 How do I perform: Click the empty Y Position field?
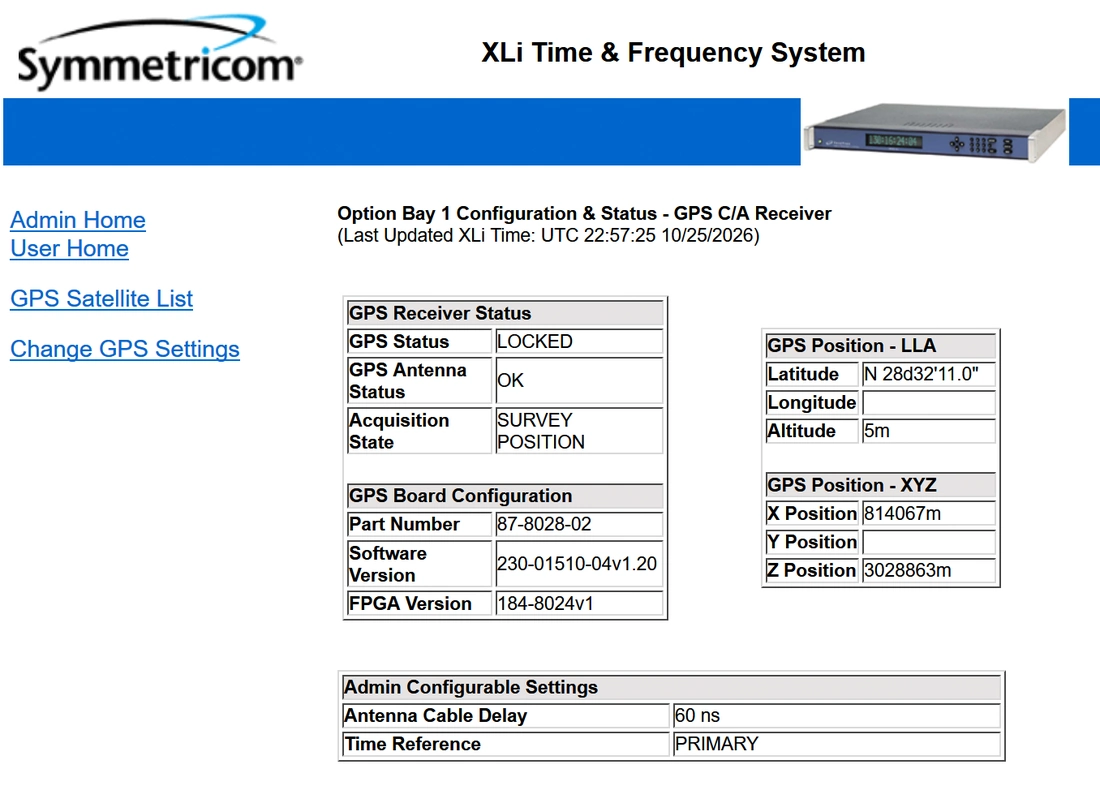[928, 542]
